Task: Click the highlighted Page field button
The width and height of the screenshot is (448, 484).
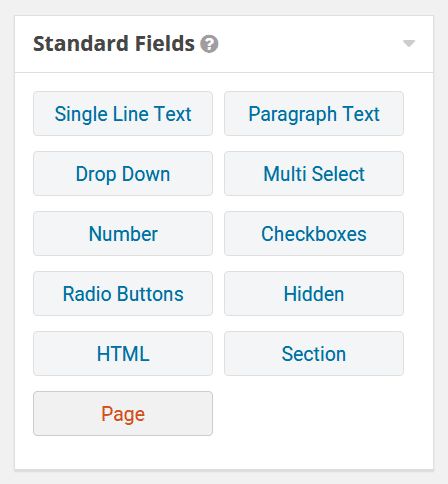Action: [x=123, y=414]
